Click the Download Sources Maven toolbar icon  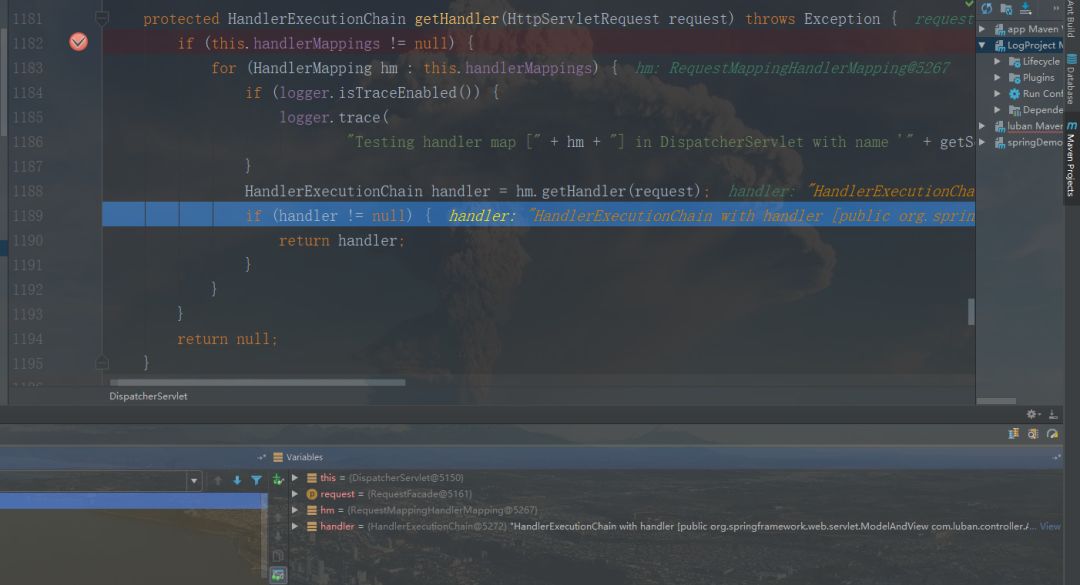coord(1026,8)
